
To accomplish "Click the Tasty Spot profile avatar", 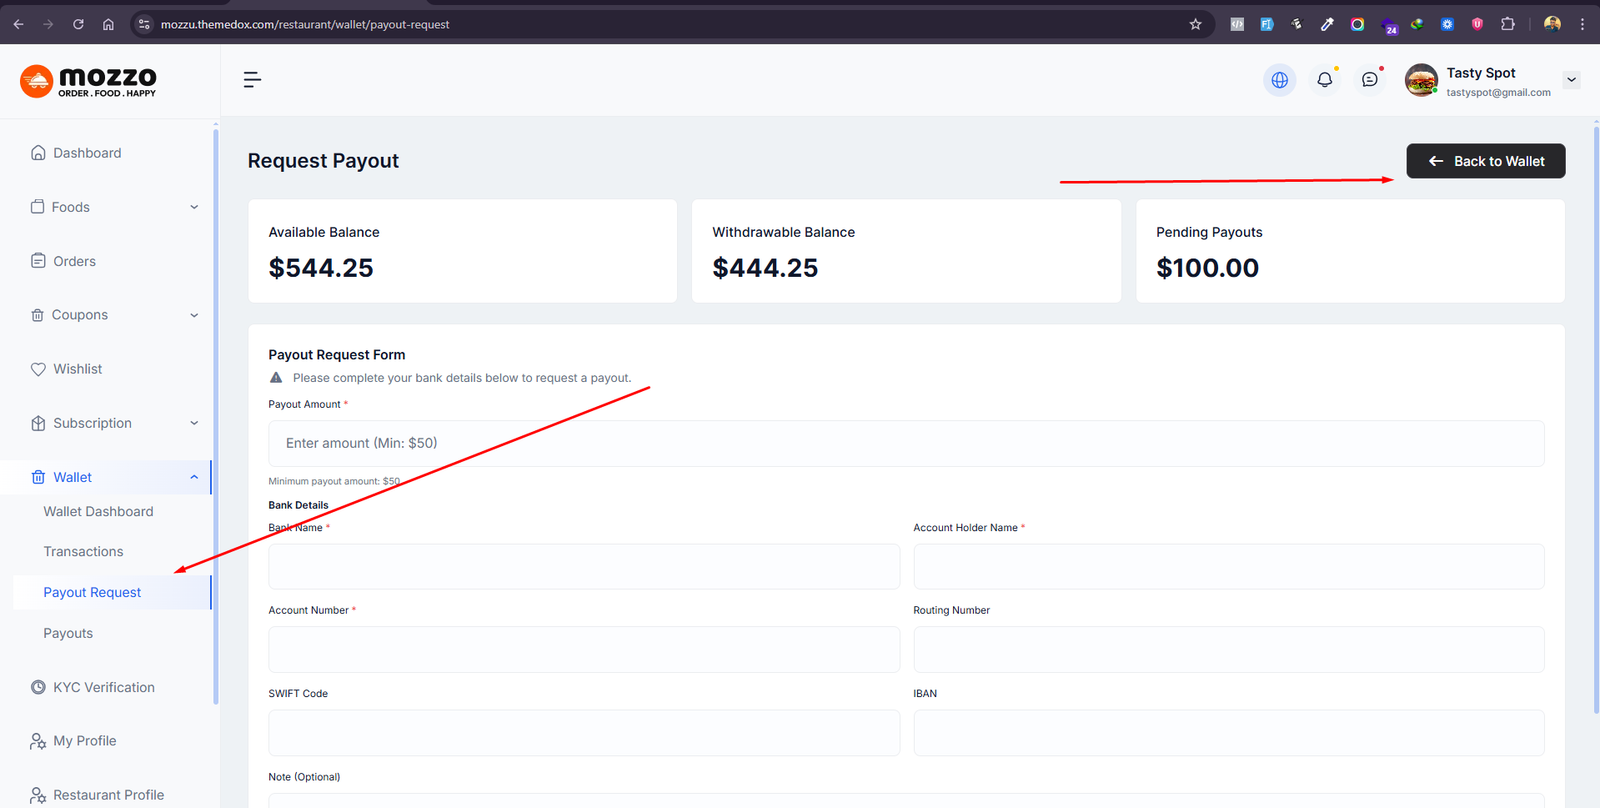I will (1421, 80).
